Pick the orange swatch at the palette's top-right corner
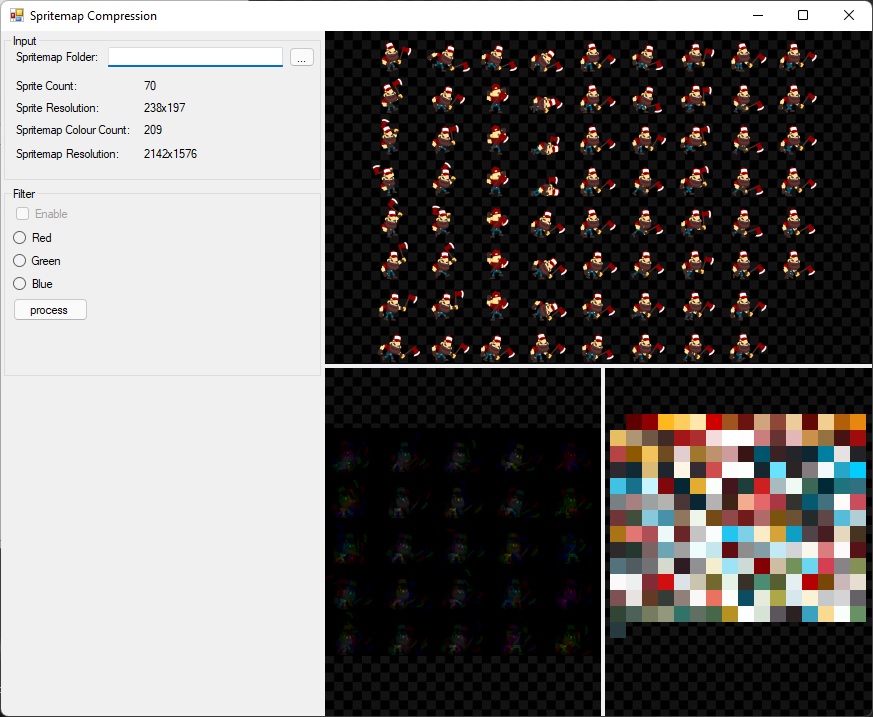This screenshot has width=873, height=717. coord(858,422)
